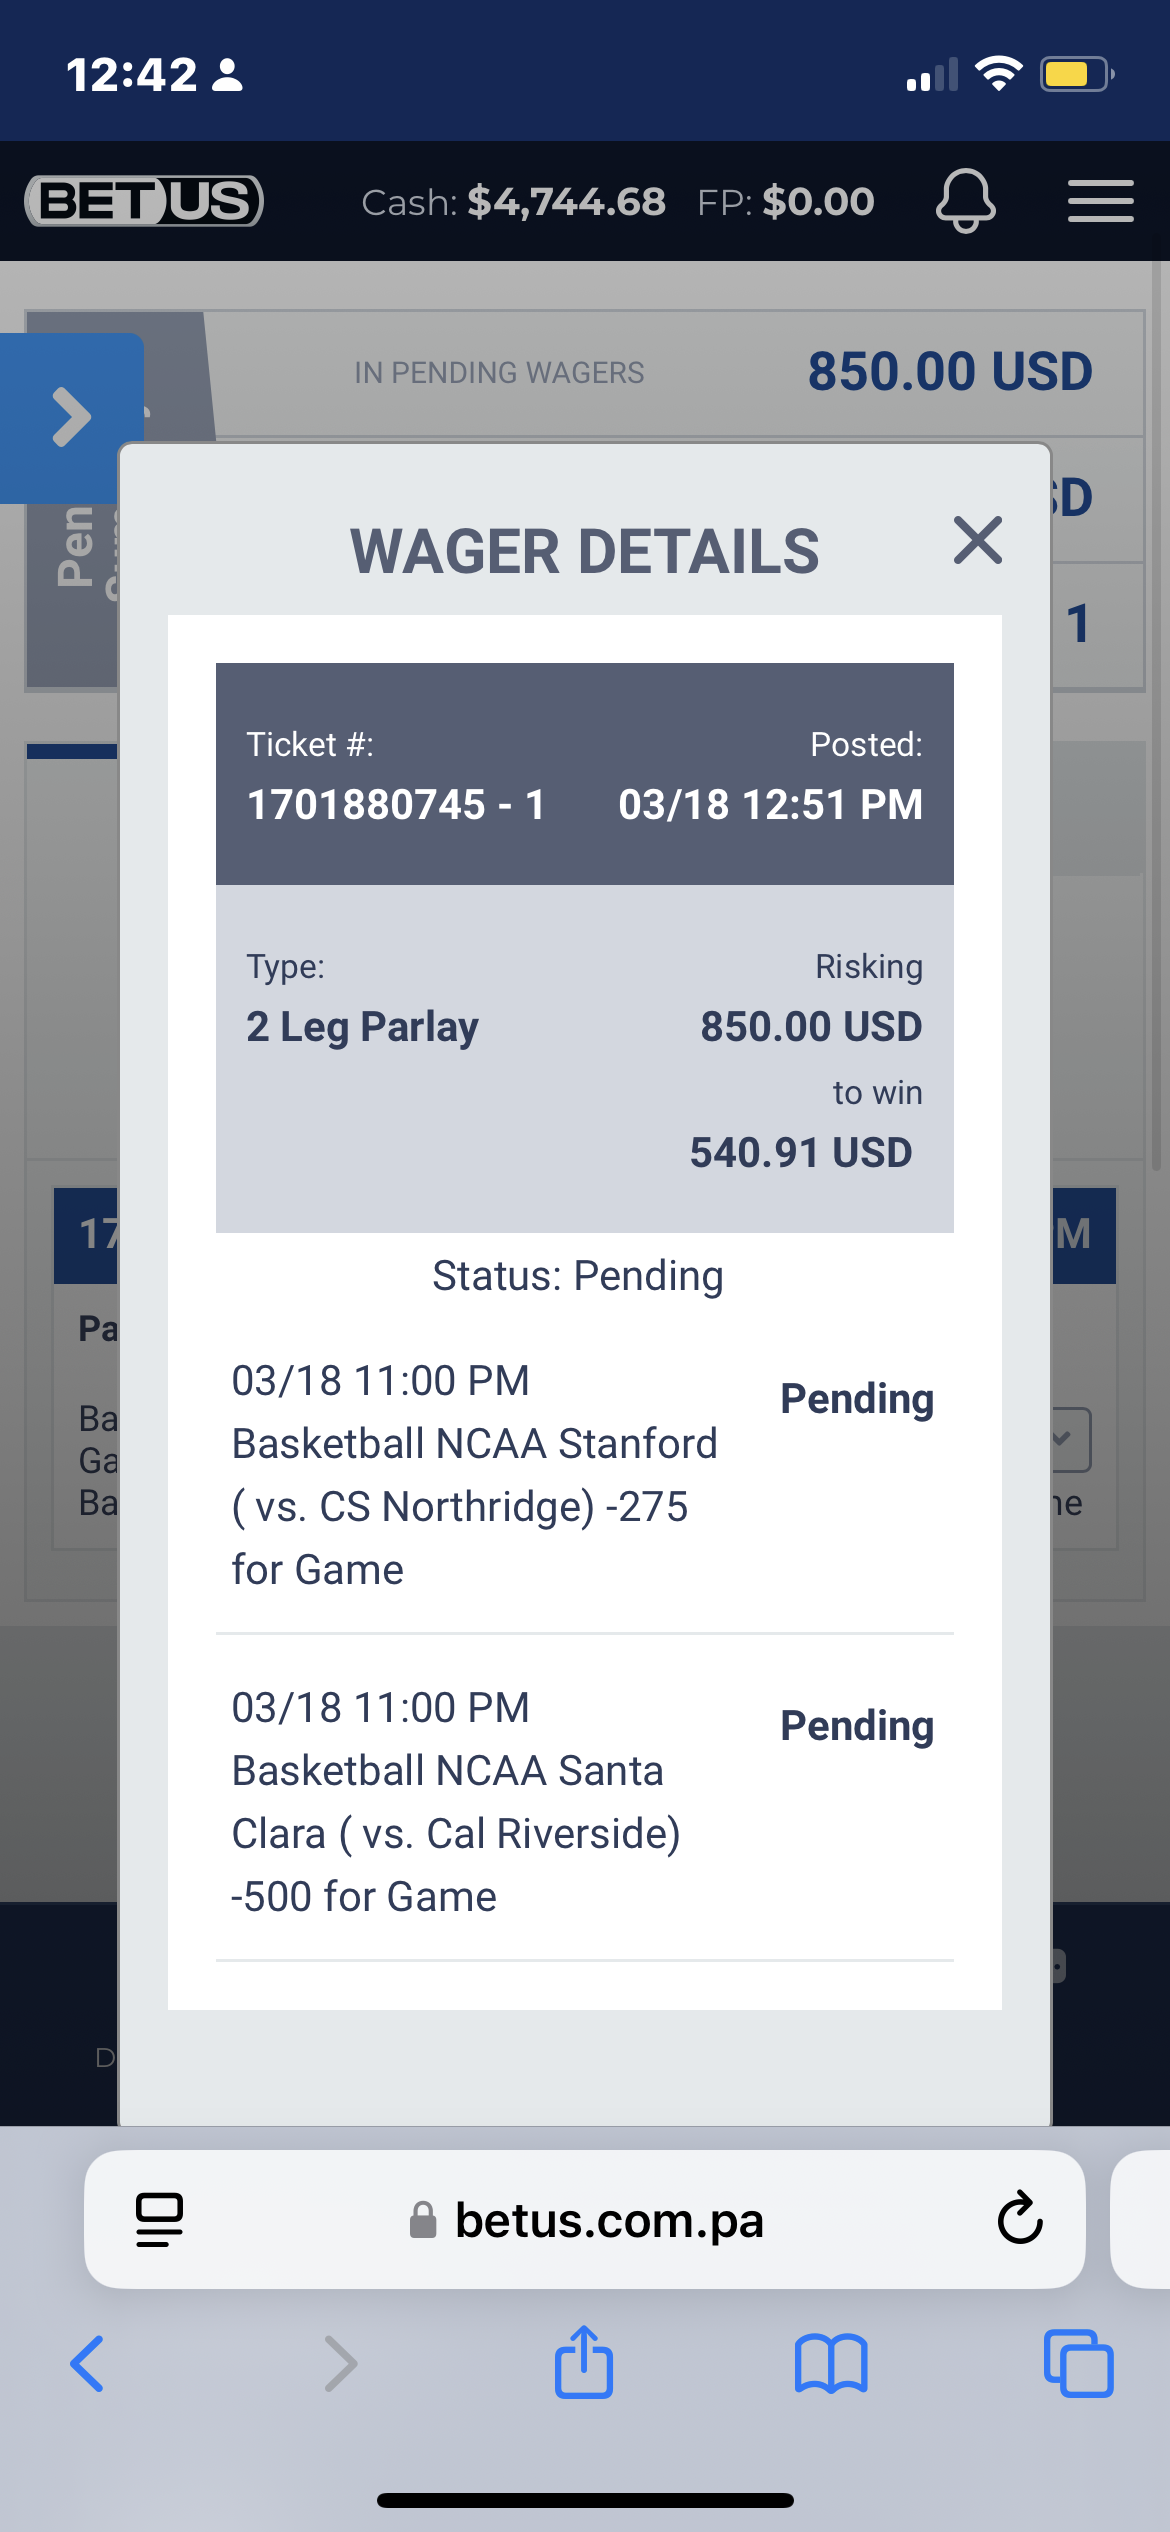Viewport: 1170px width, 2532px height.
Task: Open the notifications bell
Action: [x=965, y=200]
